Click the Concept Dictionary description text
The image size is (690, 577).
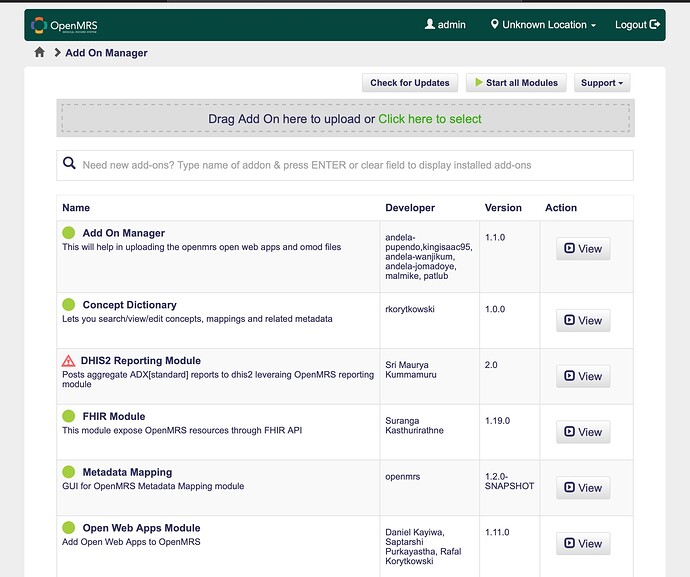coord(197,319)
